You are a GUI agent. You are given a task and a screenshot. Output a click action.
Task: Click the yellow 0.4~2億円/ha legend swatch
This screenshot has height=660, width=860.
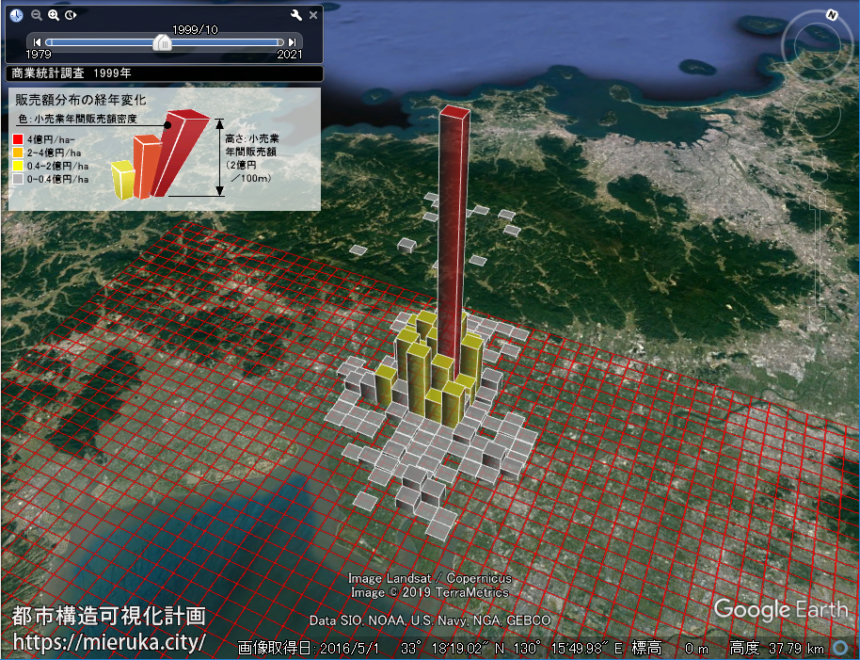[17, 166]
